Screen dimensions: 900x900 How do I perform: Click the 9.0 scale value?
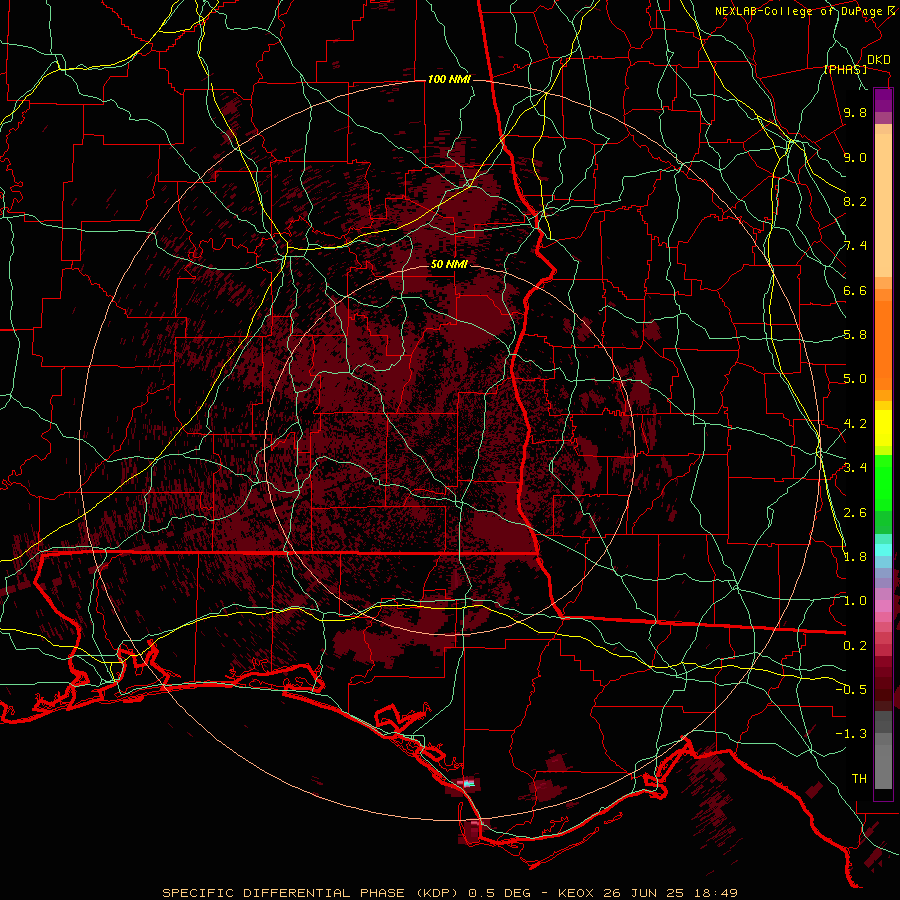pyautogui.click(x=855, y=157)
